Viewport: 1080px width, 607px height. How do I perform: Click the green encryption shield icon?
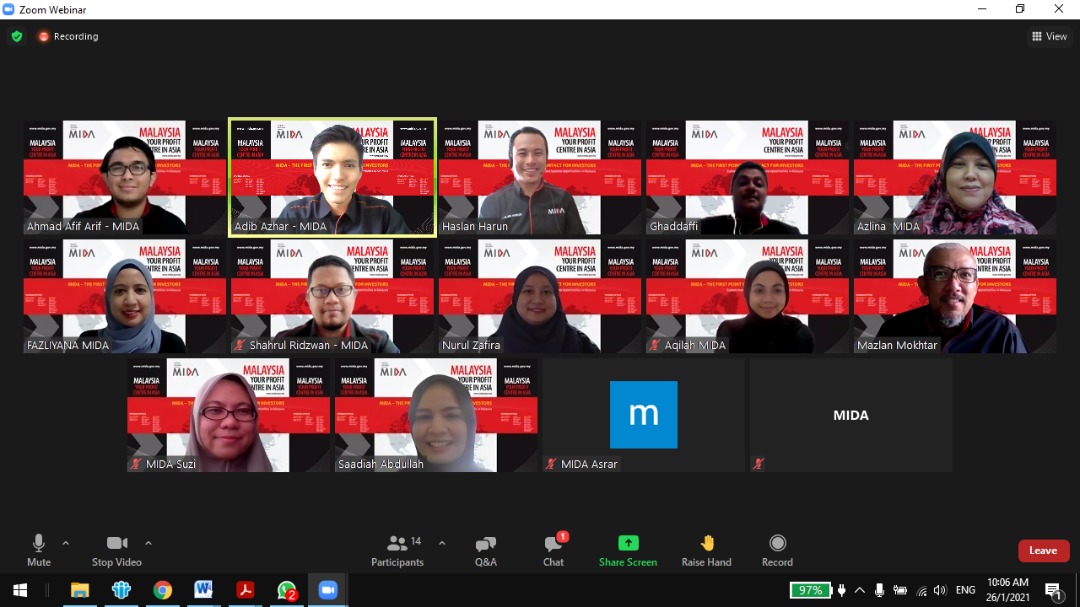tap(17, 37)
